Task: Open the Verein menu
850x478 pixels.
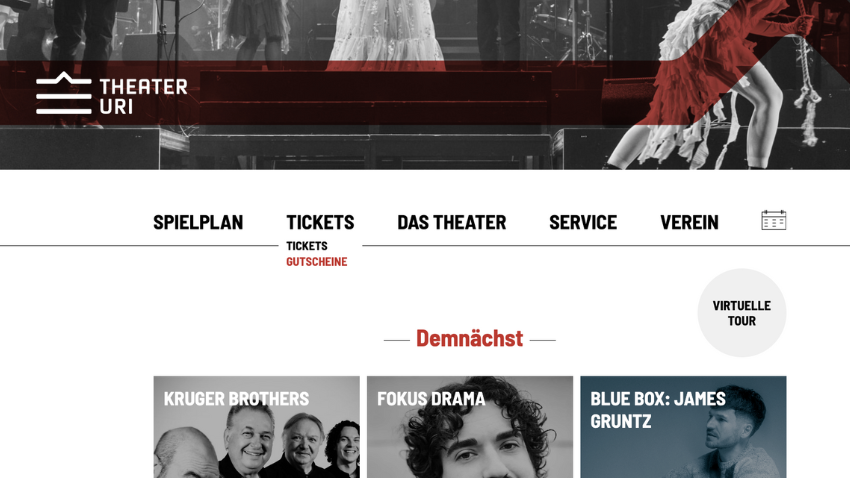Action: tap(689, 222)
